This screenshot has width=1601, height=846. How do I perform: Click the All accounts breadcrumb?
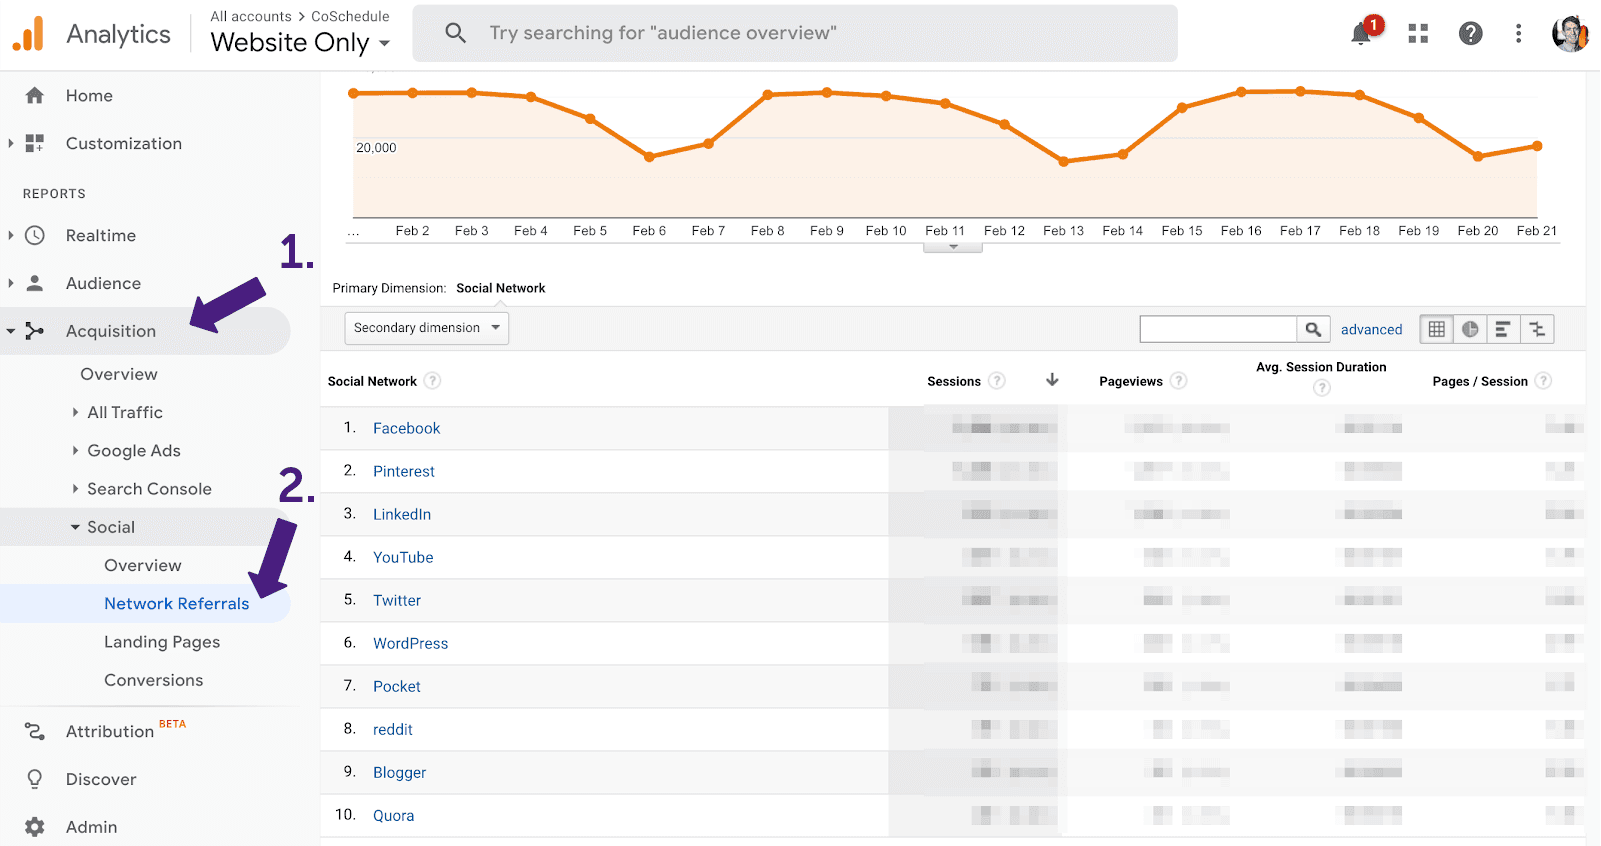251,16
